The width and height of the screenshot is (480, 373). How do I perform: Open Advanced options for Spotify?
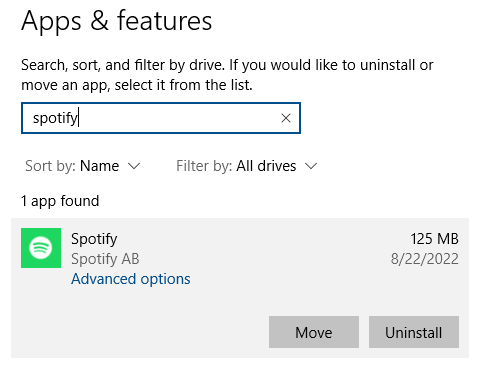pos(131,279)
